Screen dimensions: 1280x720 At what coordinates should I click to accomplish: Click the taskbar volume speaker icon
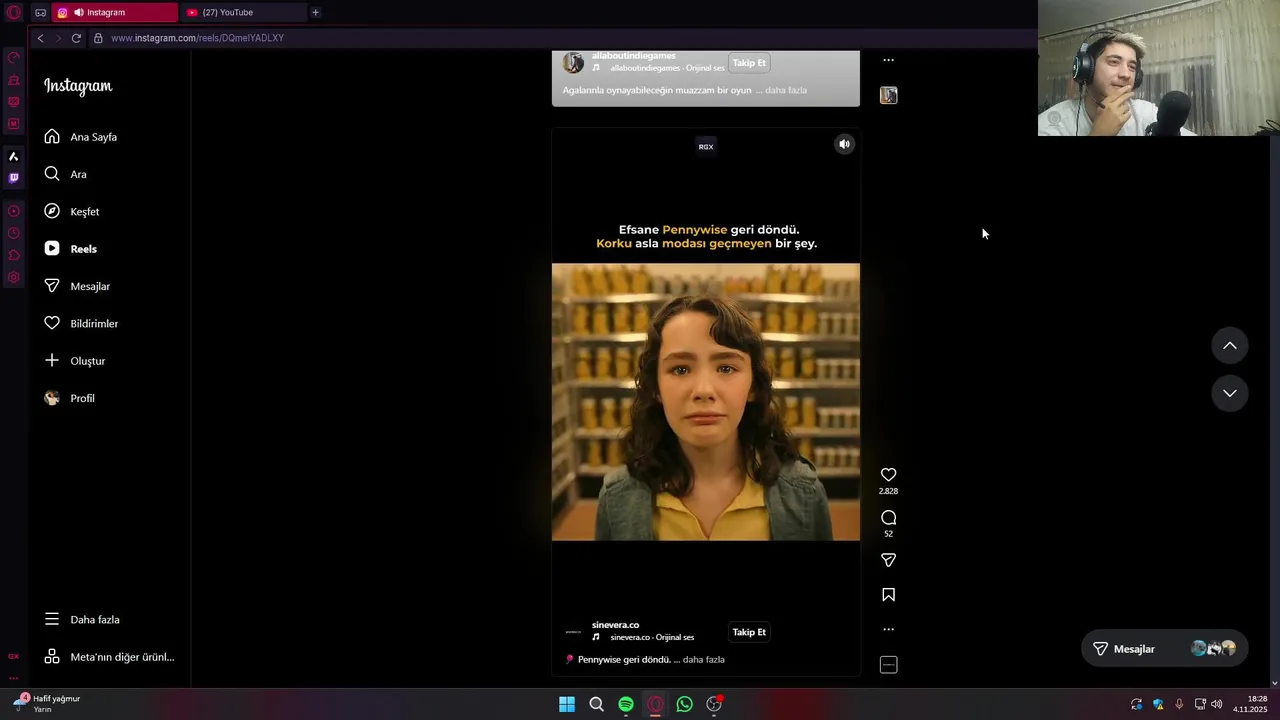click(1216, 704)
